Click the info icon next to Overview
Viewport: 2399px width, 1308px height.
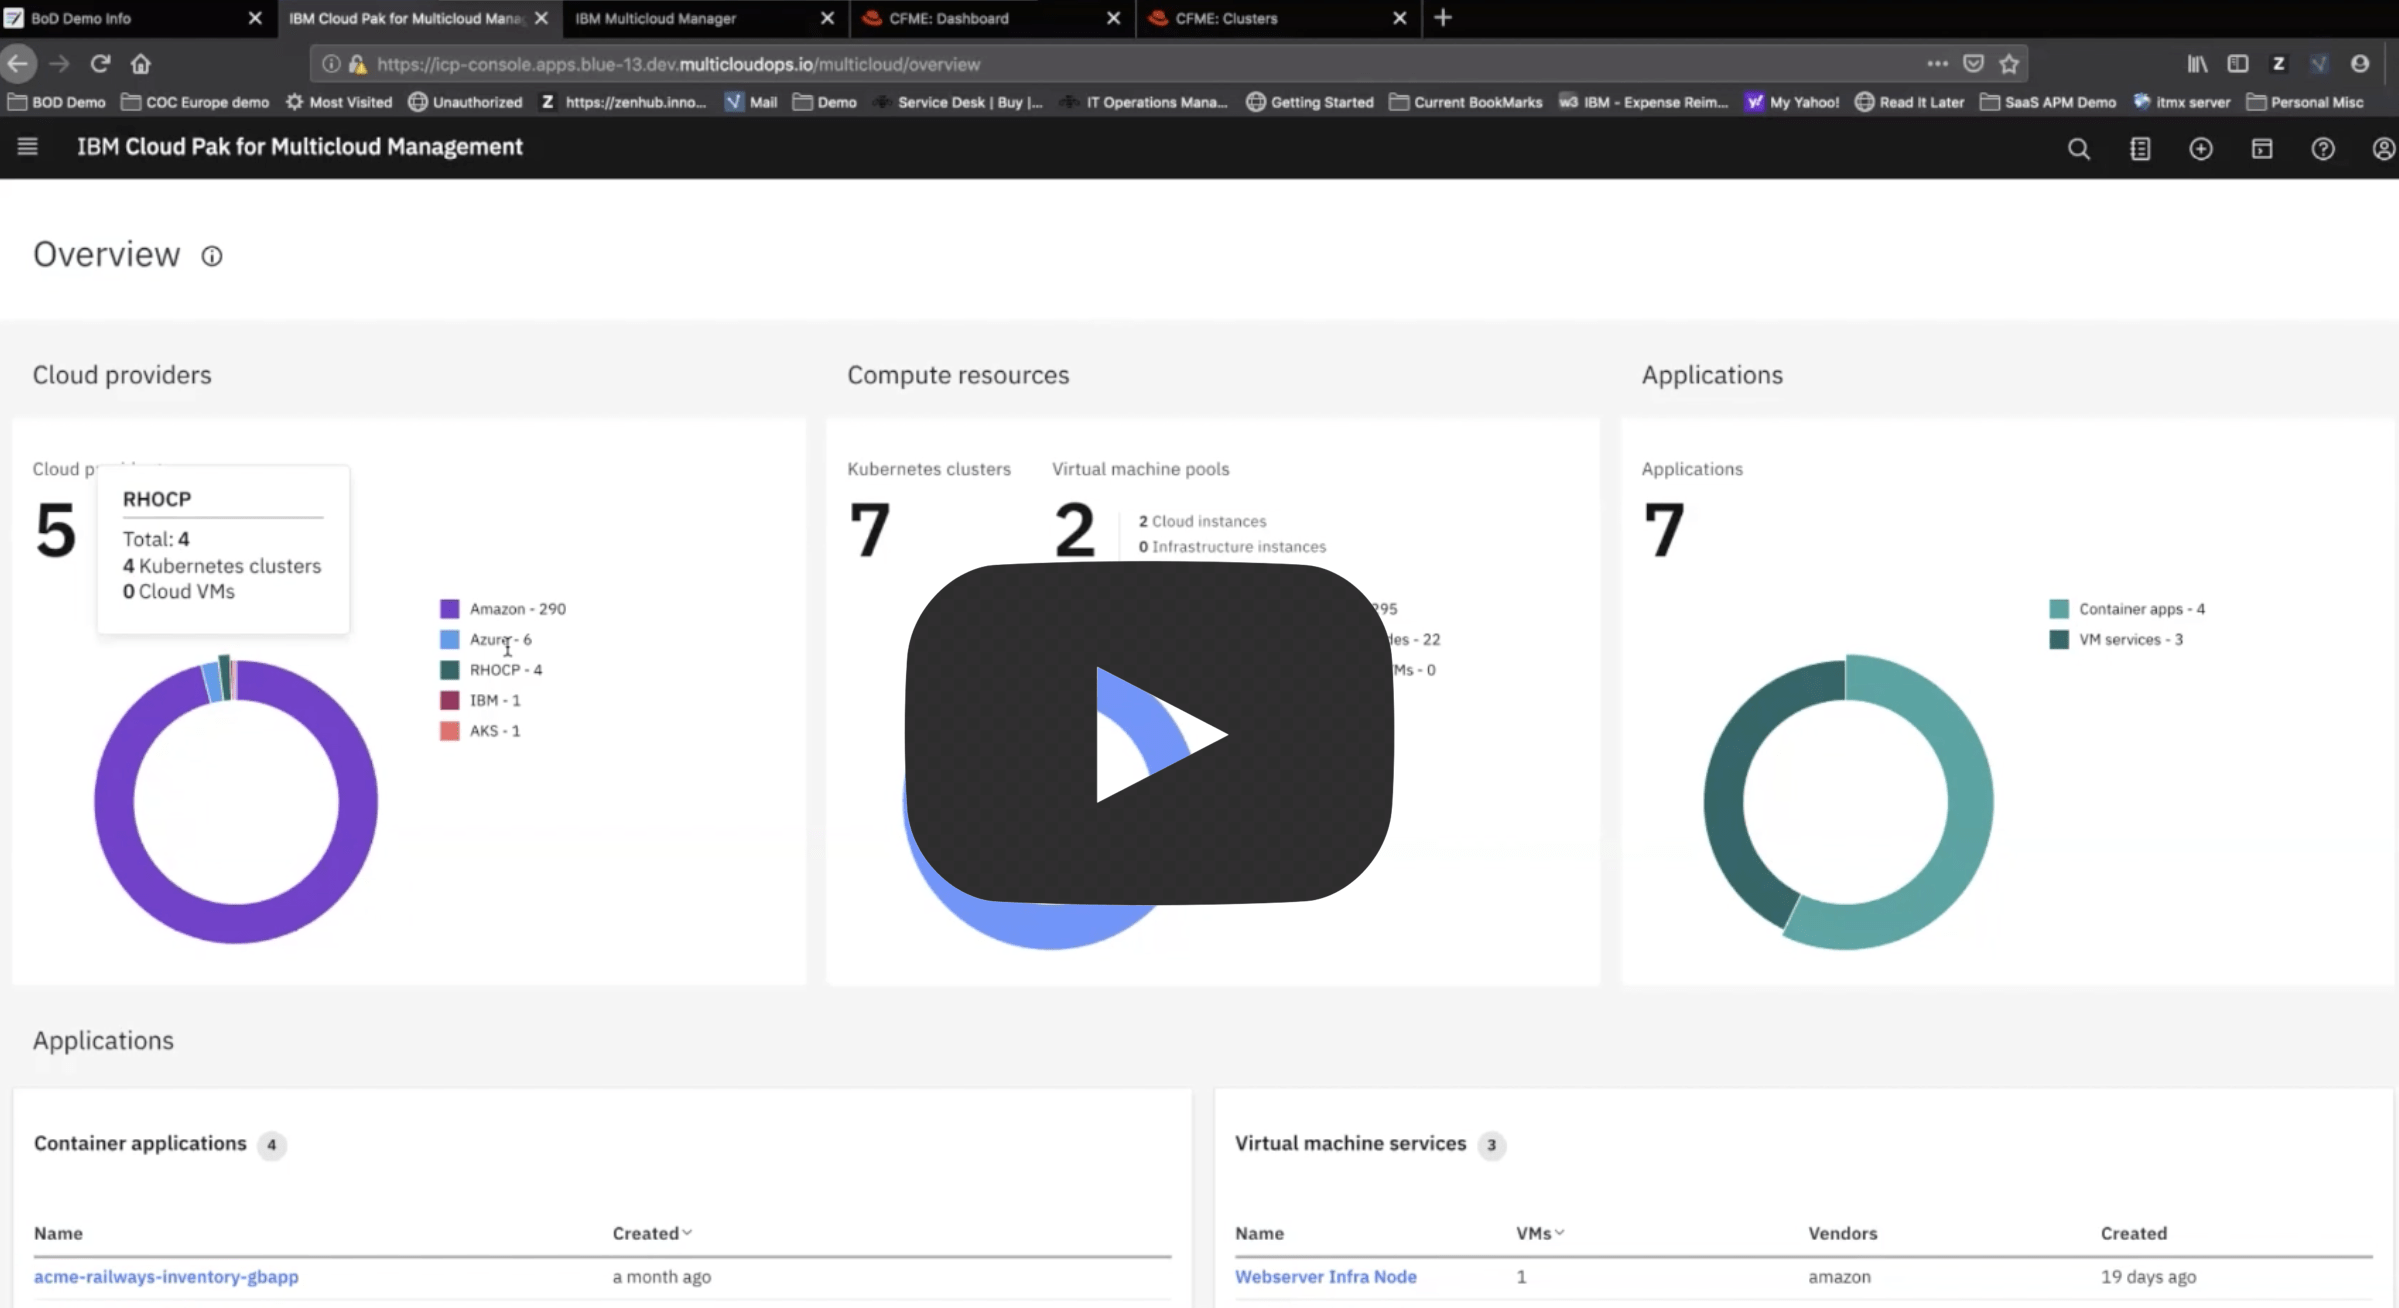(x=211, y=256)
